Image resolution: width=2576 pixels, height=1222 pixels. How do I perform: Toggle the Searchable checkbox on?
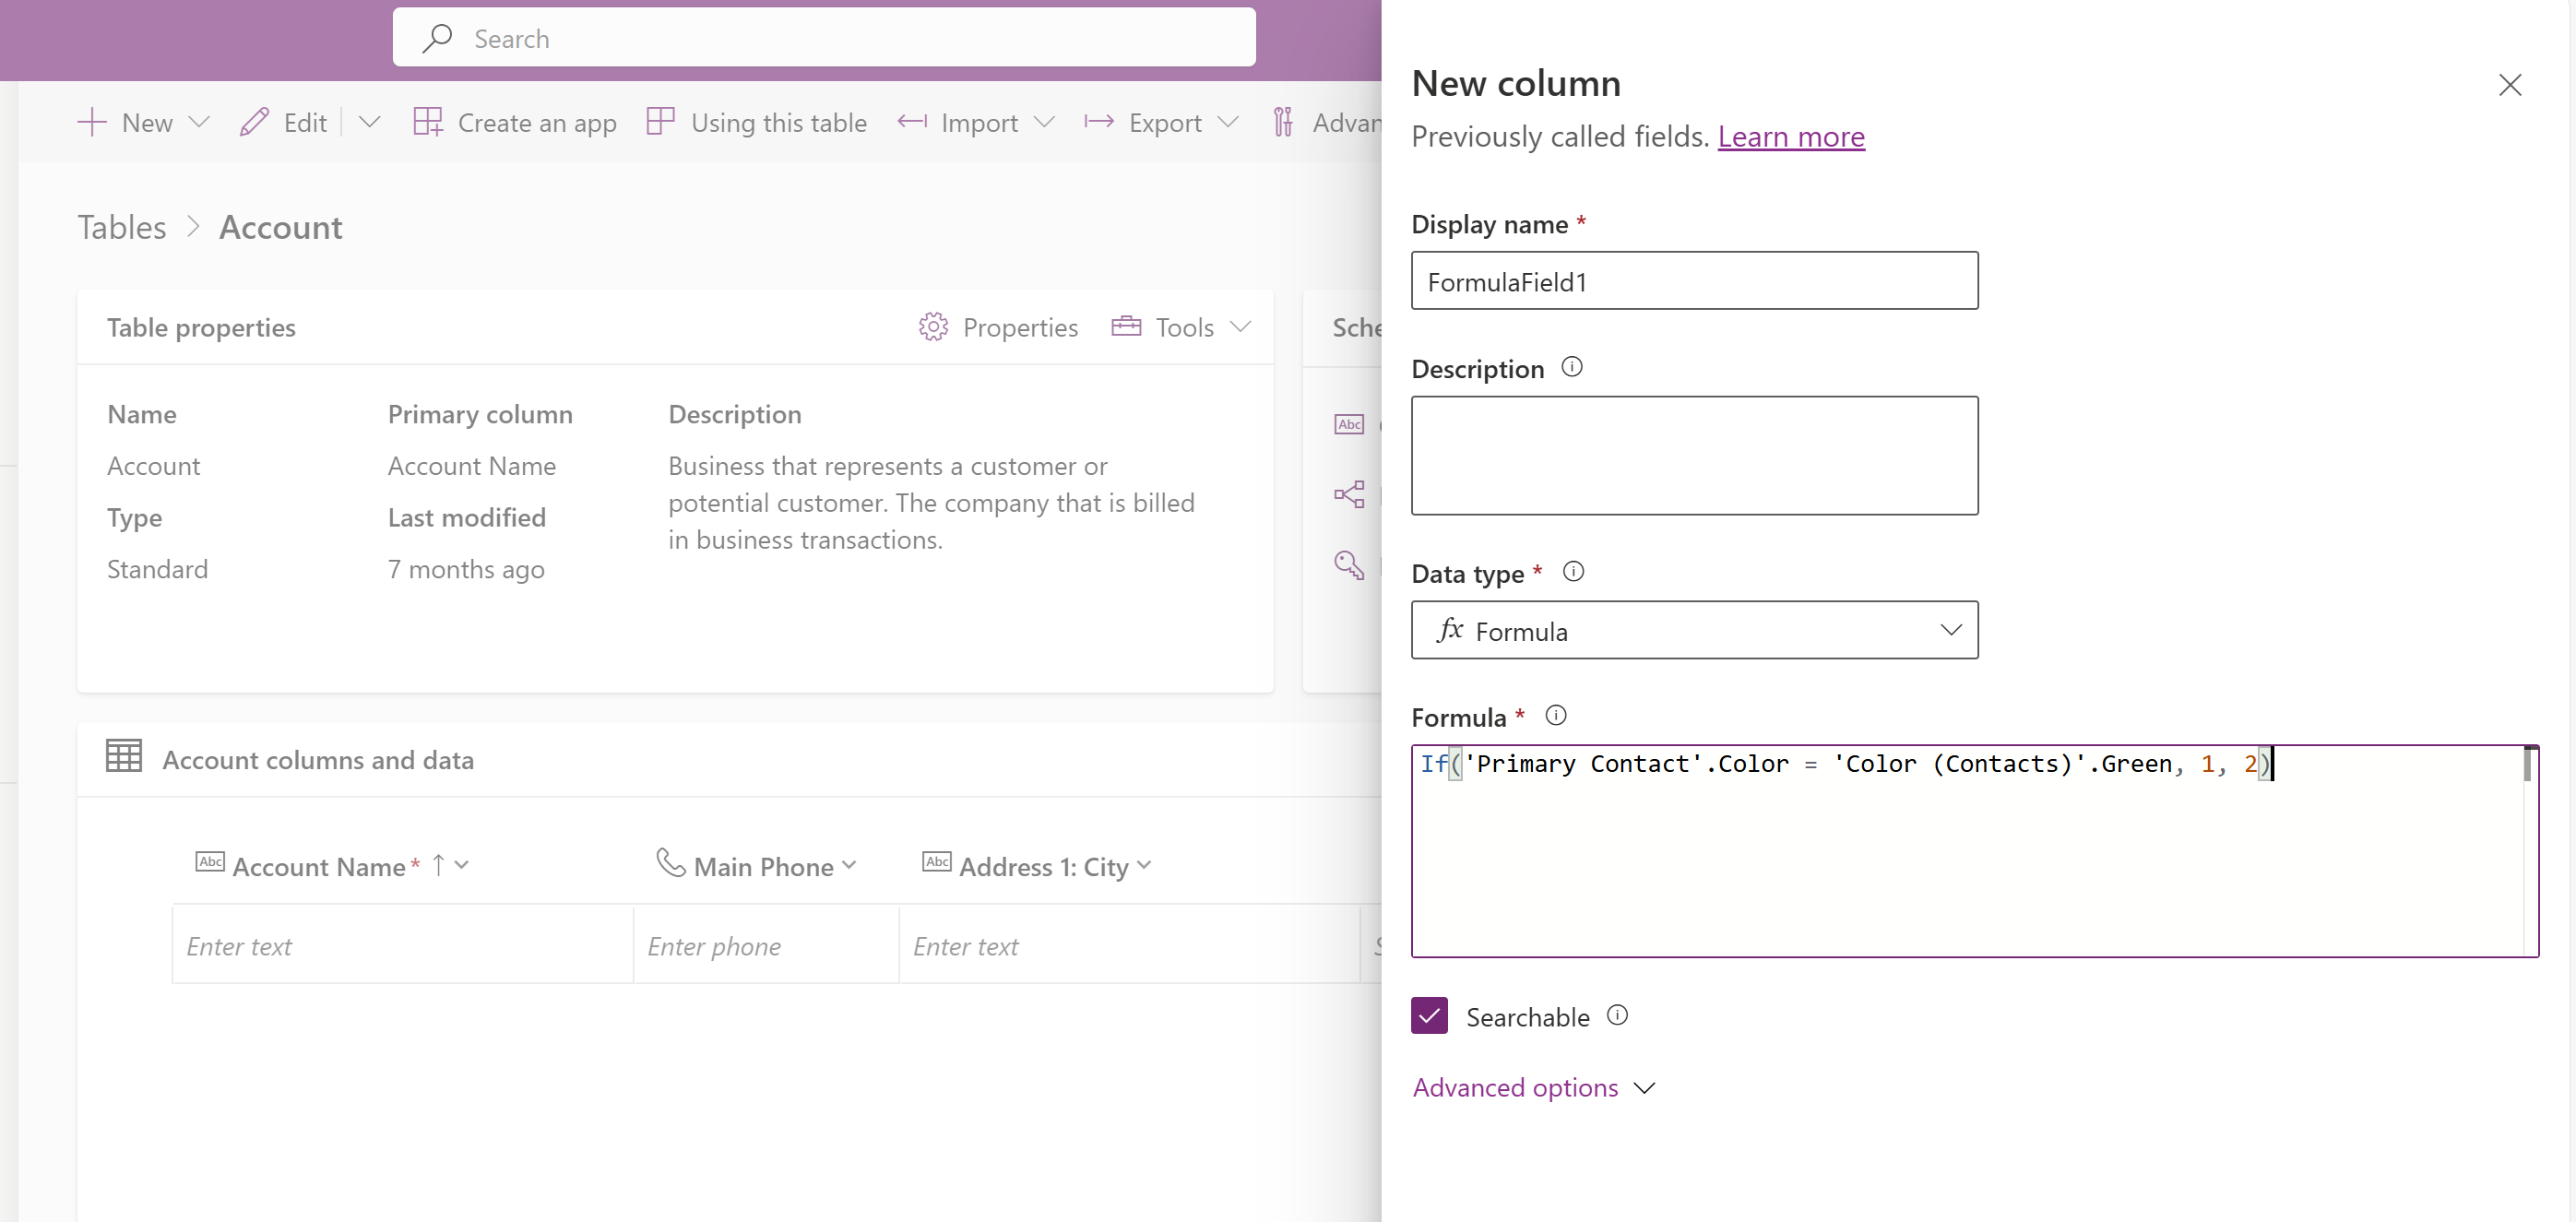click(x=1428, y=1016)
